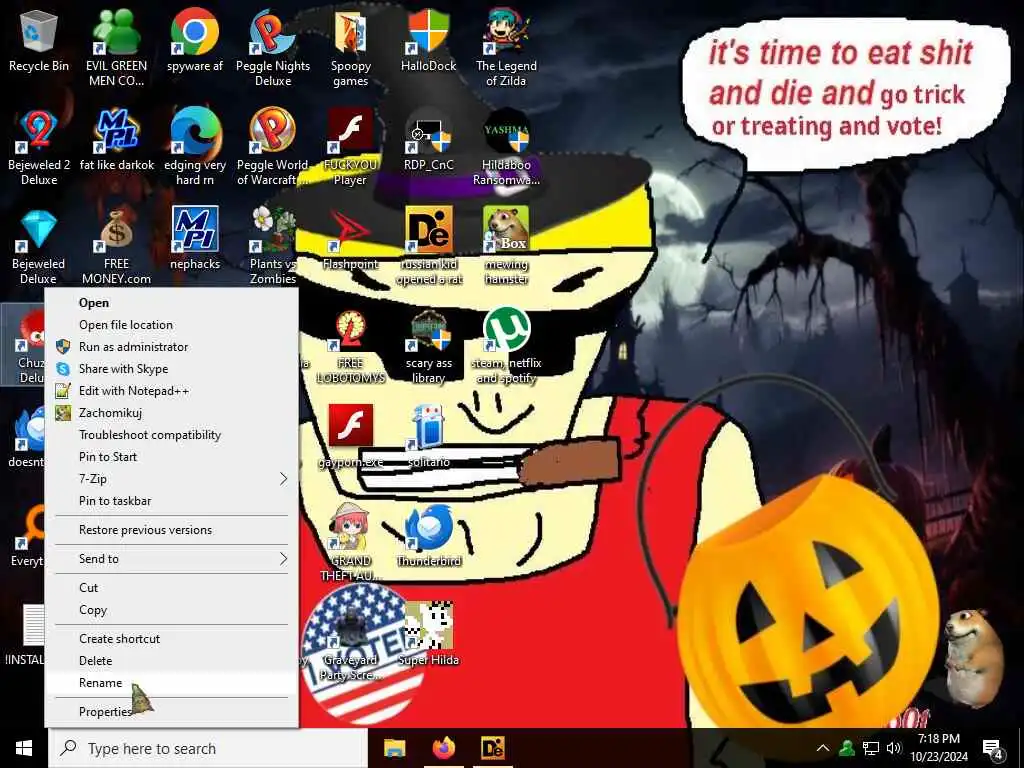
Task: Choose Copy from context menu
Action: [x=171, y=610]
